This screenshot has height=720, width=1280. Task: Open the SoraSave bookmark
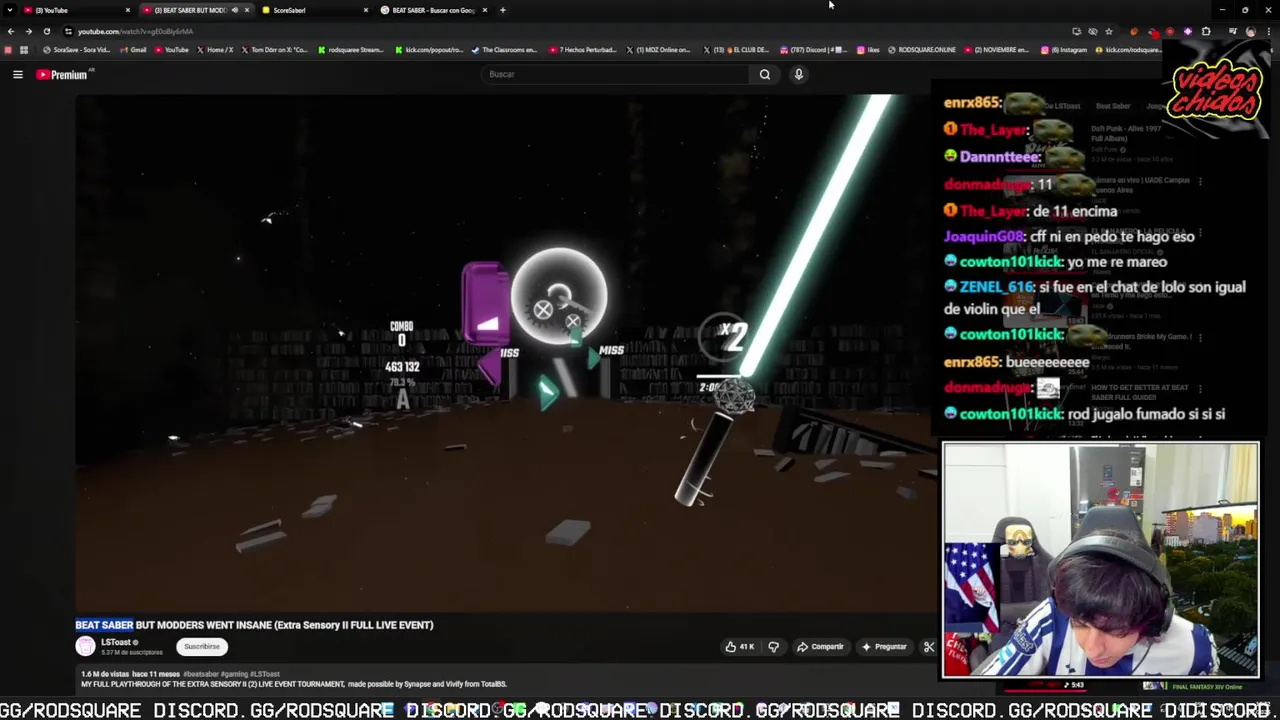coord(75,49)
